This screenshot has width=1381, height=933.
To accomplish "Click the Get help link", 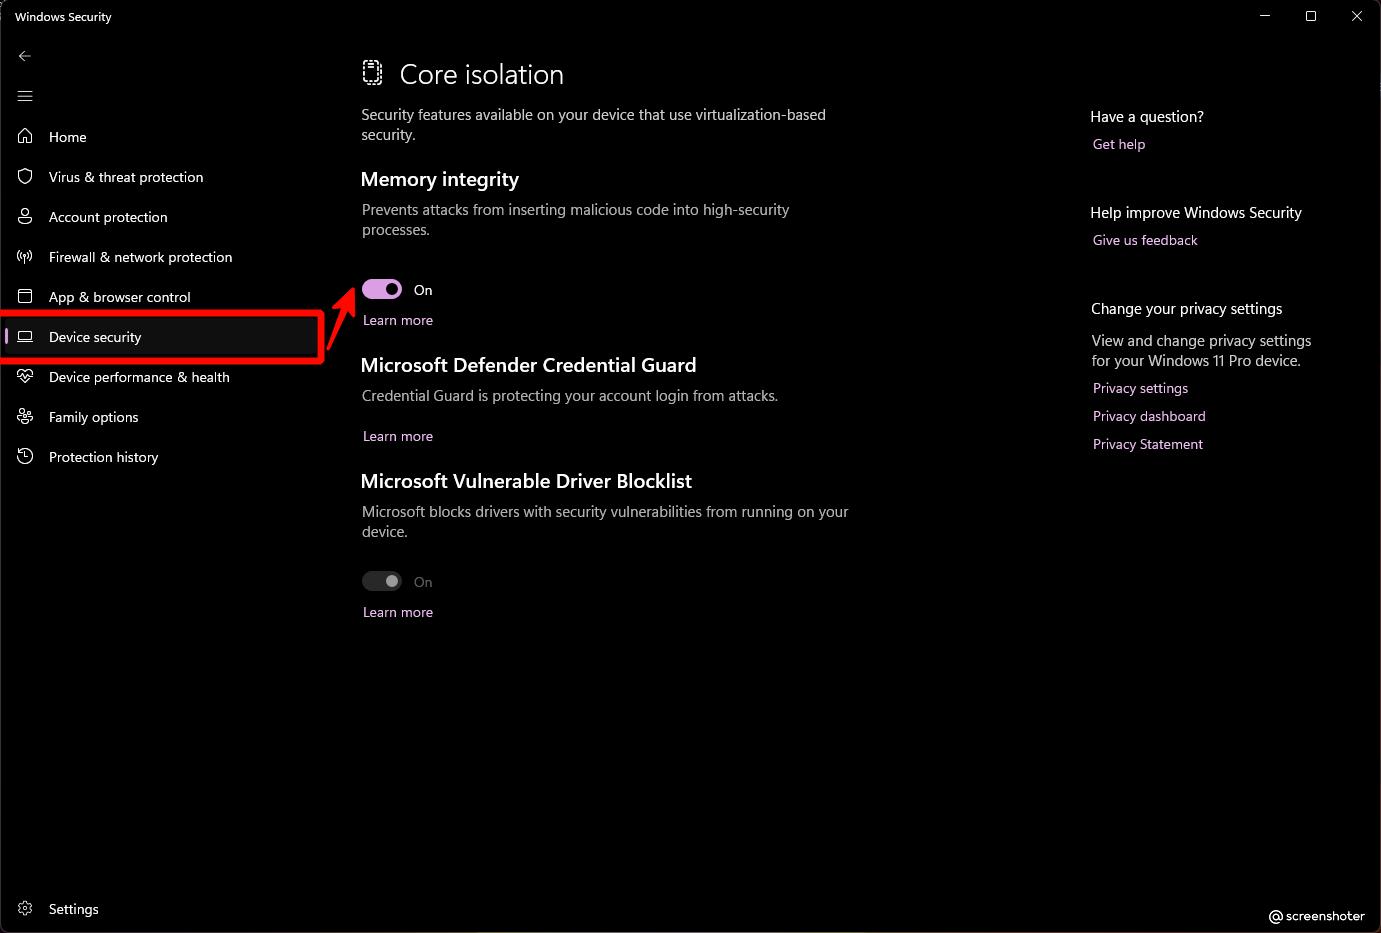I will (x=1119, y=144).
